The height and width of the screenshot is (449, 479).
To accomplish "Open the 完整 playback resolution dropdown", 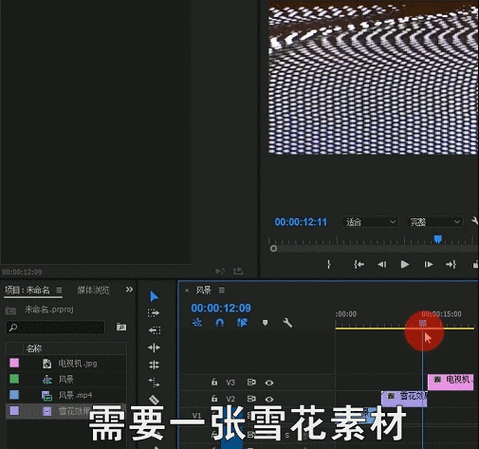I will pos(435,222).
